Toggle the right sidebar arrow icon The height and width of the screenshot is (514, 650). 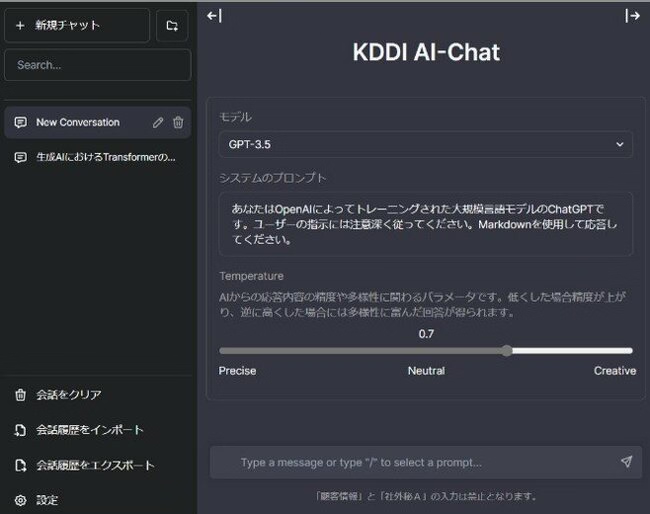[632, 15]
